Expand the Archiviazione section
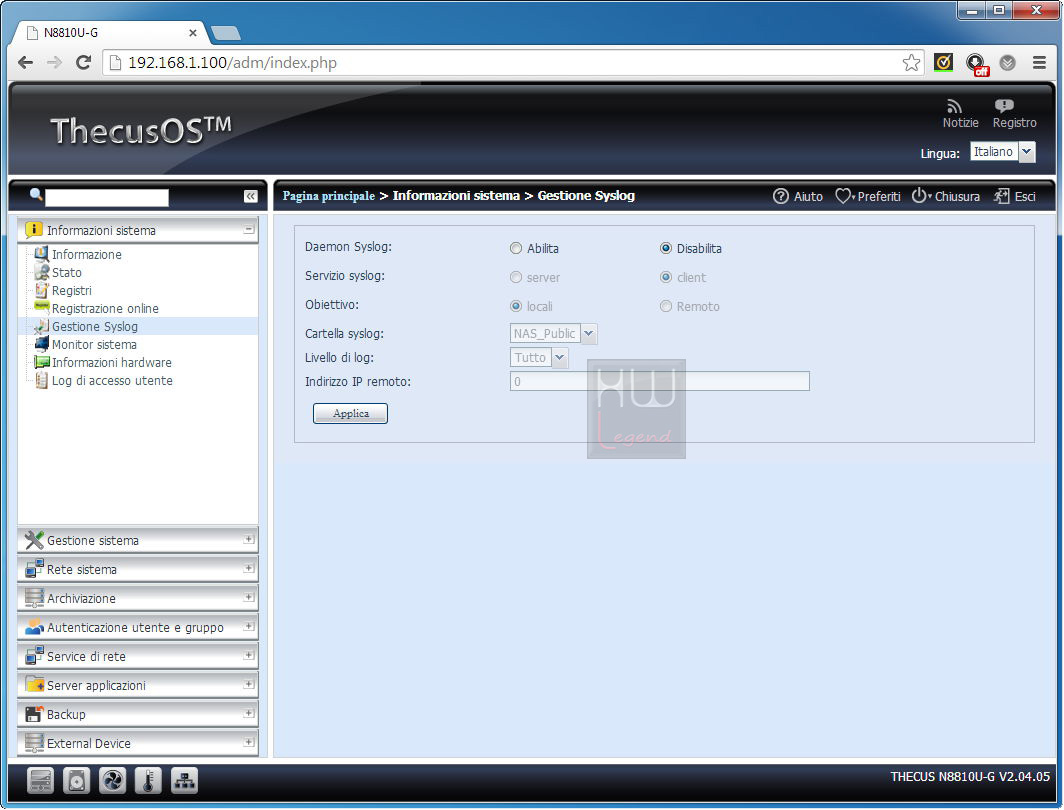The image size is (1064, 810). [249, 597]
